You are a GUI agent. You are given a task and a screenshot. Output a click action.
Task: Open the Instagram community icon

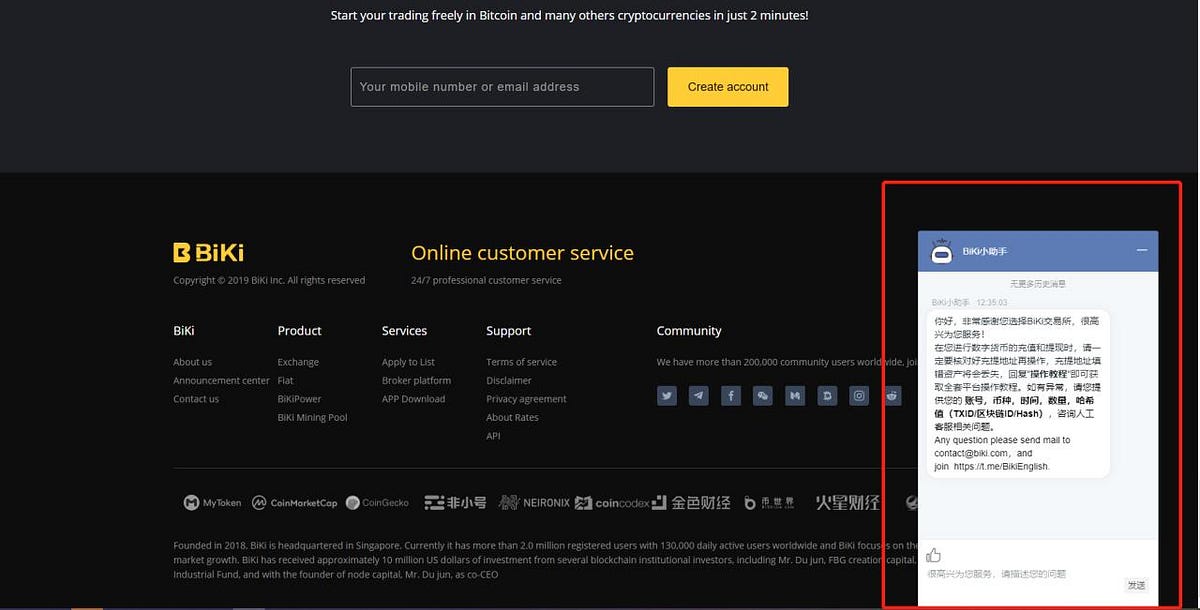click(x=859, y=396)
